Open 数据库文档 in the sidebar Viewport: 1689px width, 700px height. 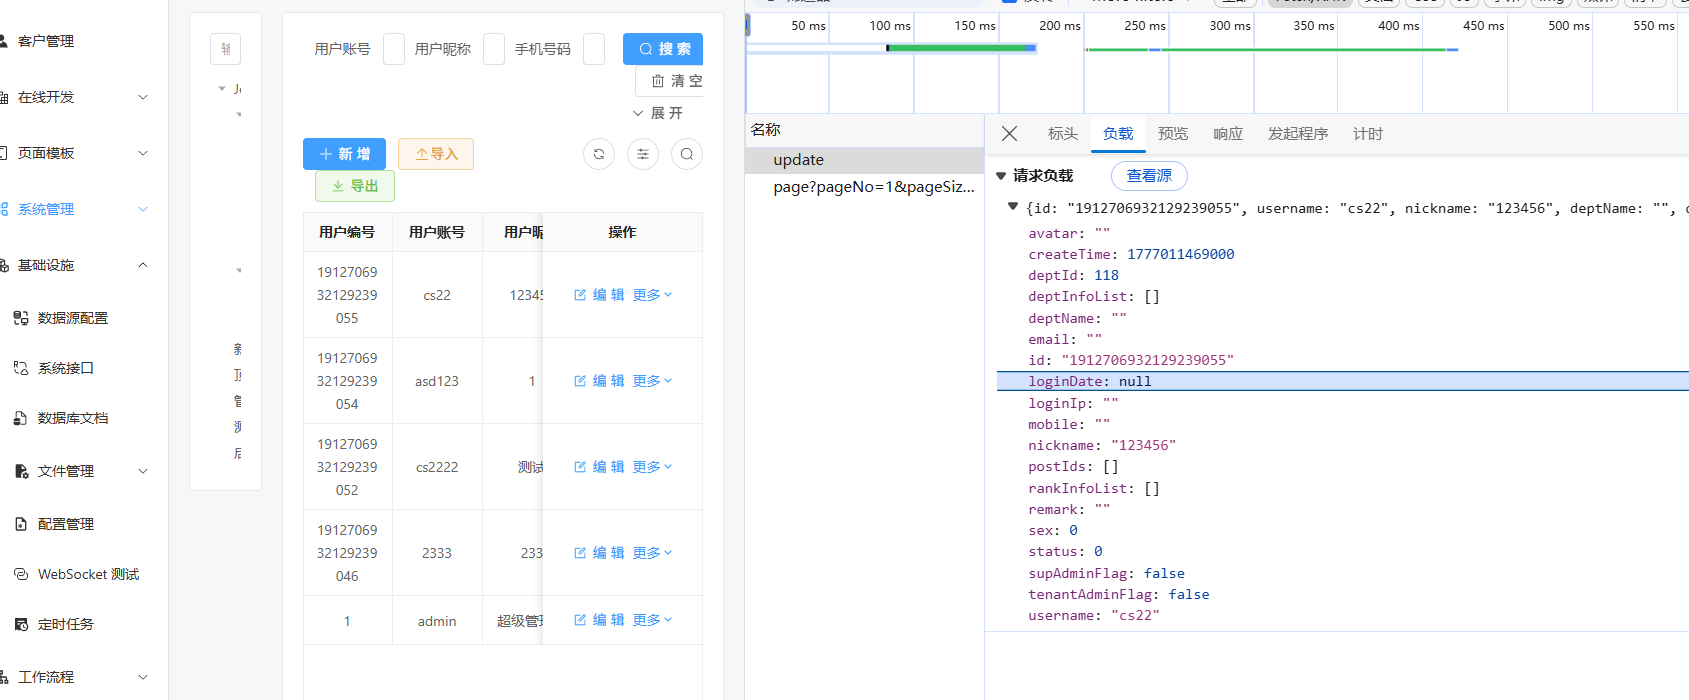[72, 418]
